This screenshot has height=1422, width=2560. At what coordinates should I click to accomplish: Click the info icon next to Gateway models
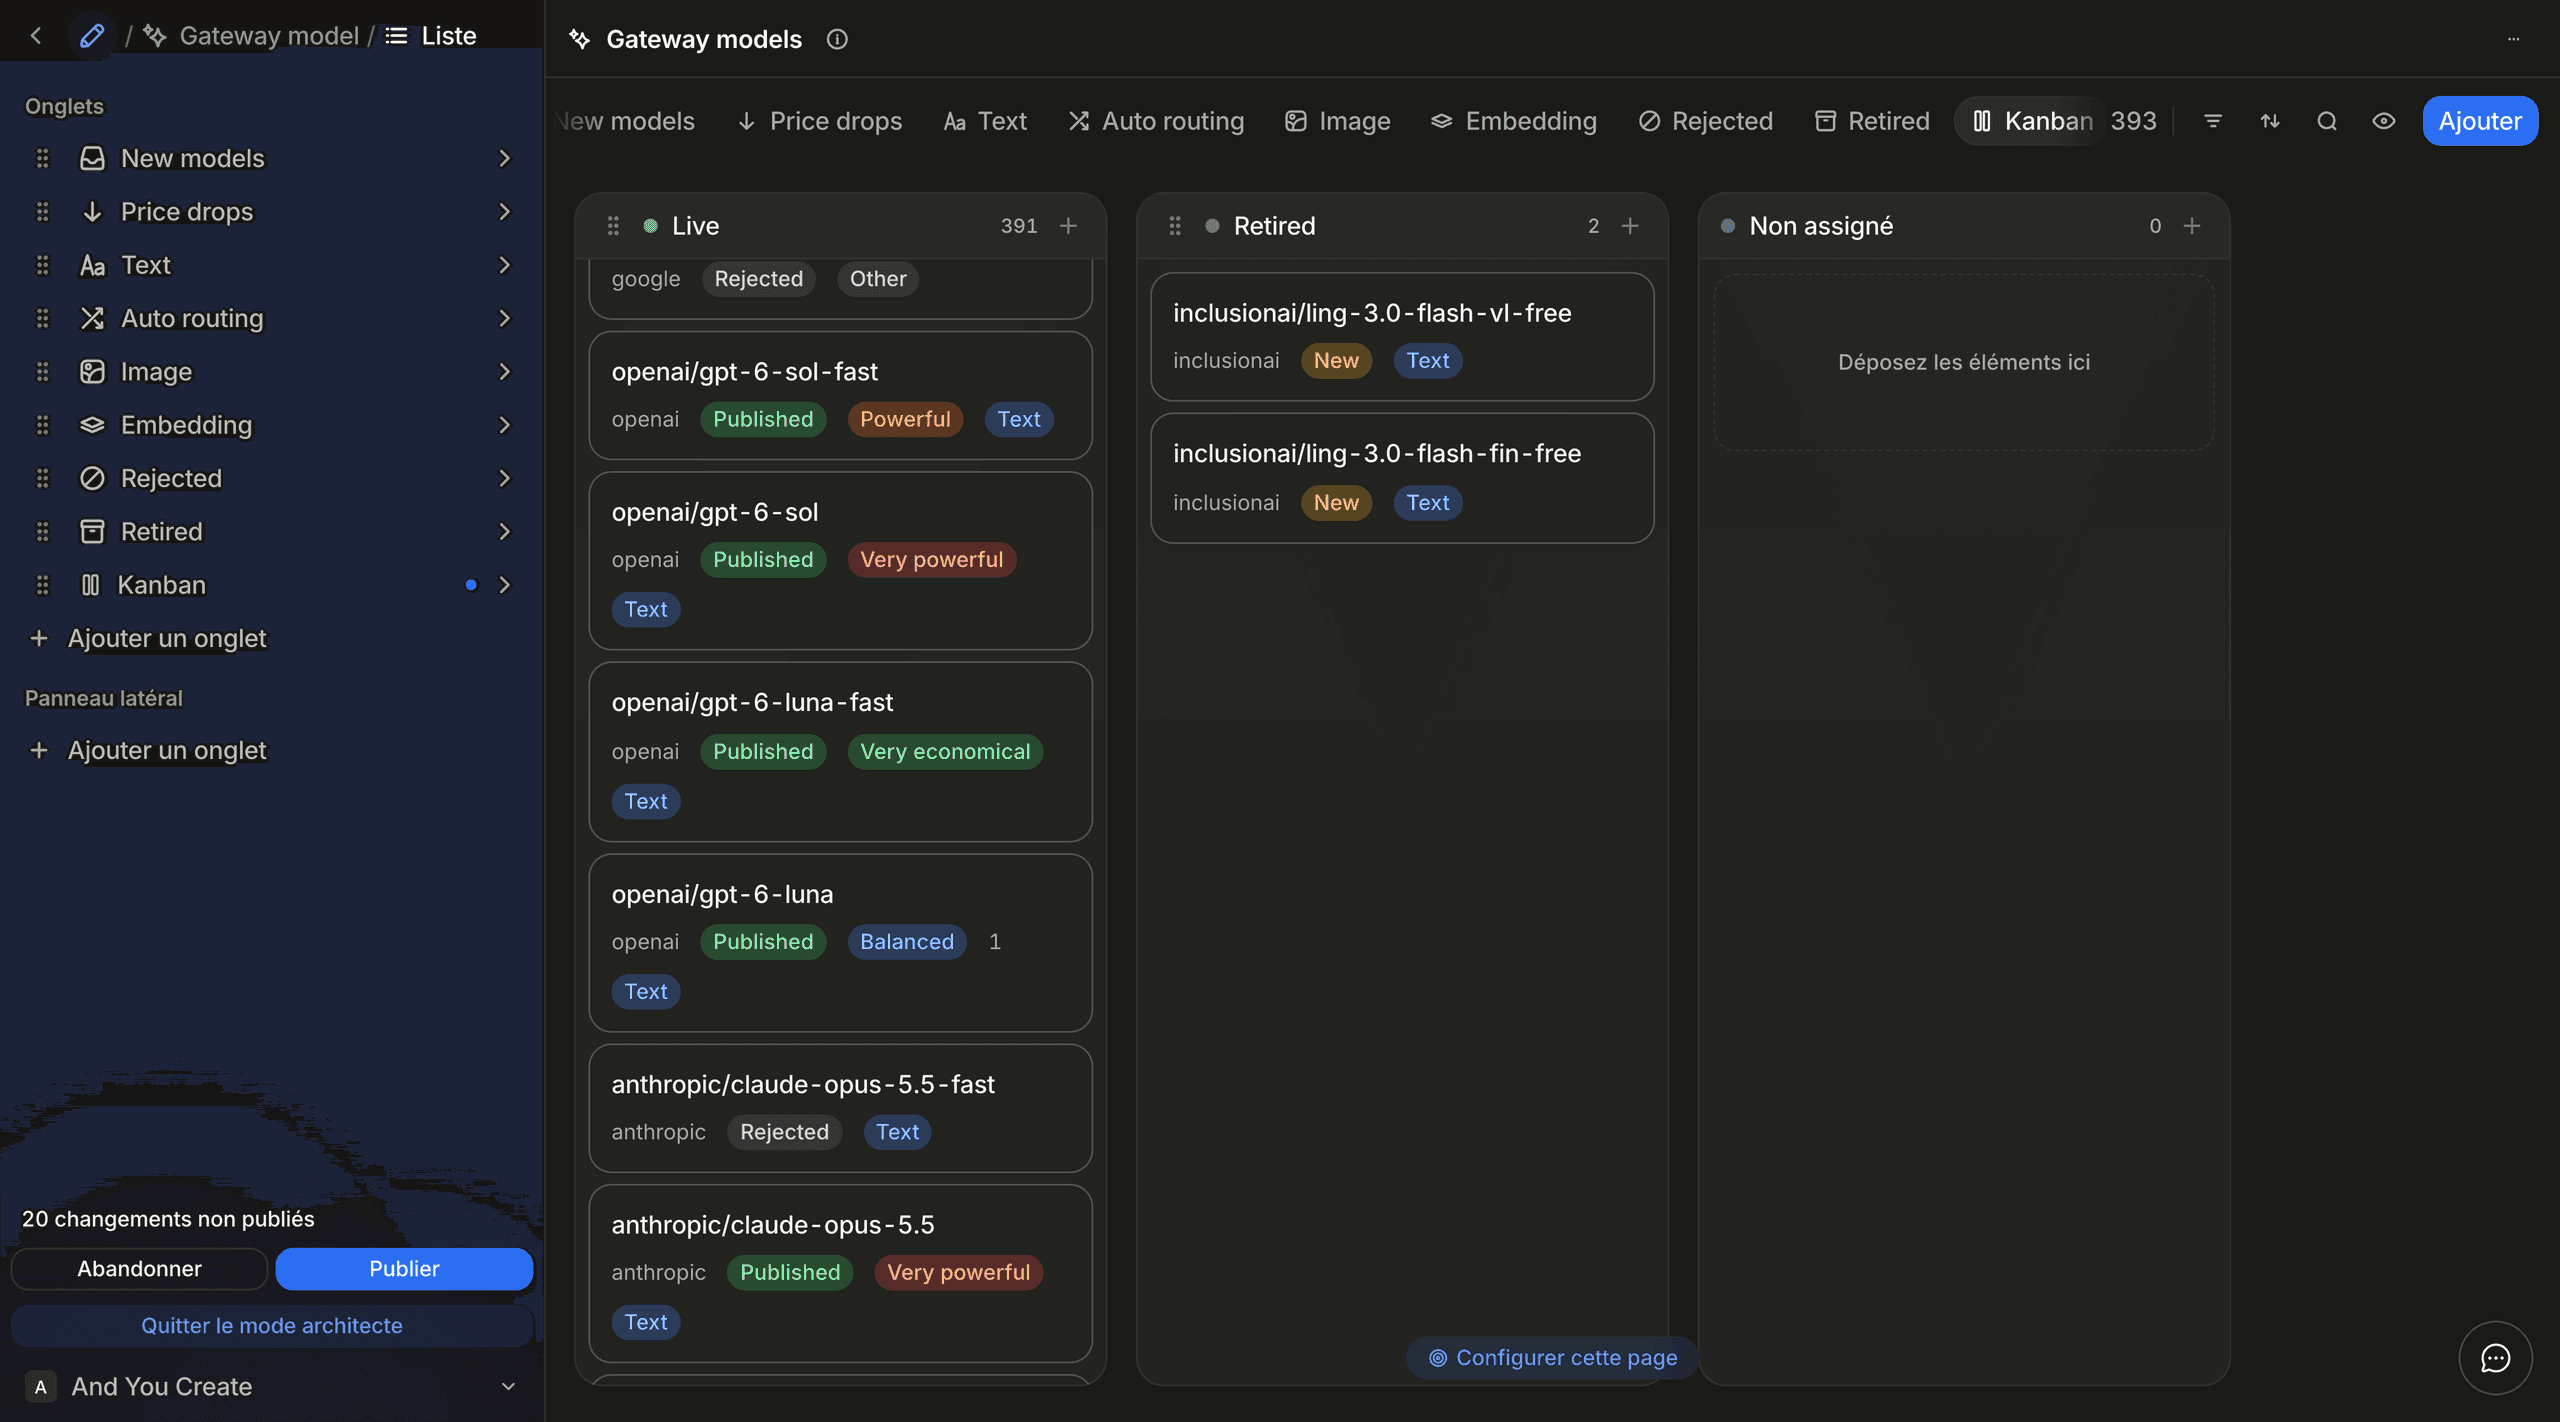click(x=837, y=39)
